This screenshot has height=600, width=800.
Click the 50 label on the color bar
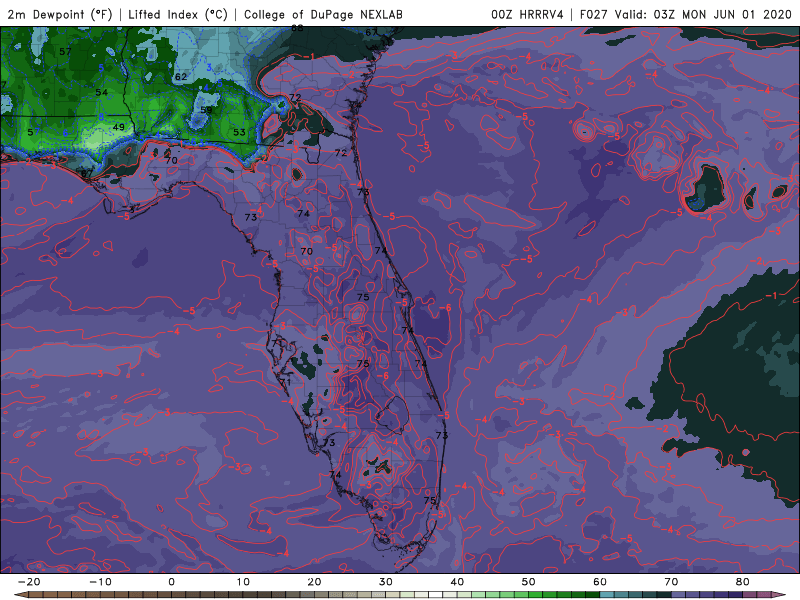[x=529, y=582]
